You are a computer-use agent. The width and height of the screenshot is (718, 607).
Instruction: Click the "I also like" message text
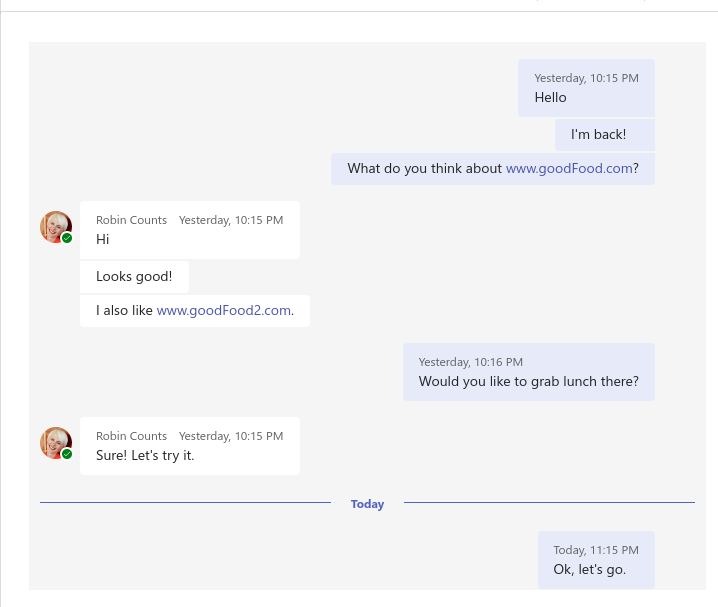click(x=124, y=310)
